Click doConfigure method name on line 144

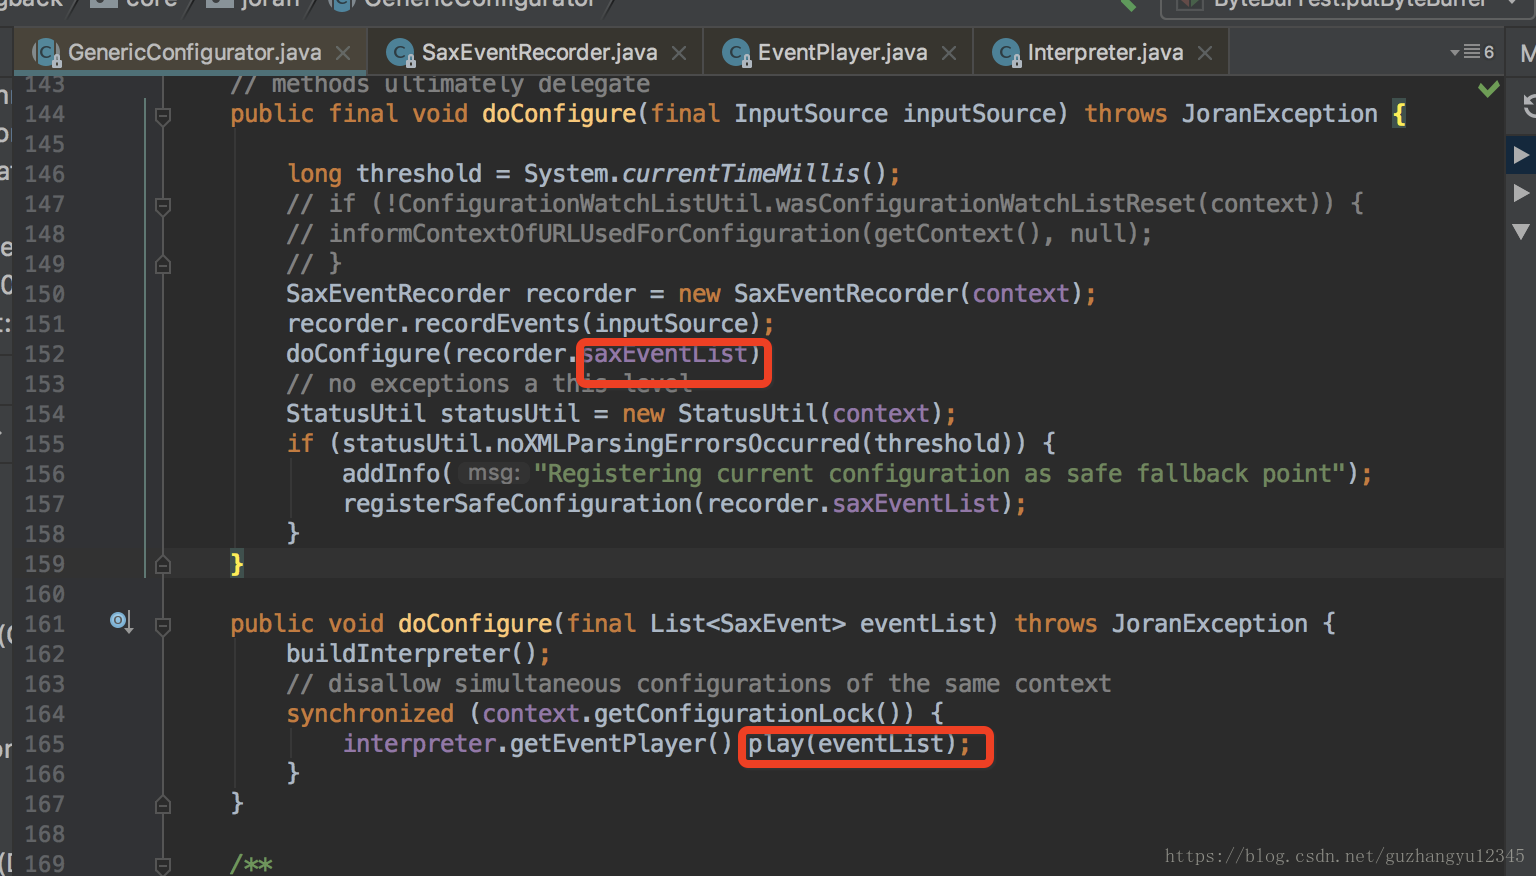pyautogui.click(x=559, y=114)
